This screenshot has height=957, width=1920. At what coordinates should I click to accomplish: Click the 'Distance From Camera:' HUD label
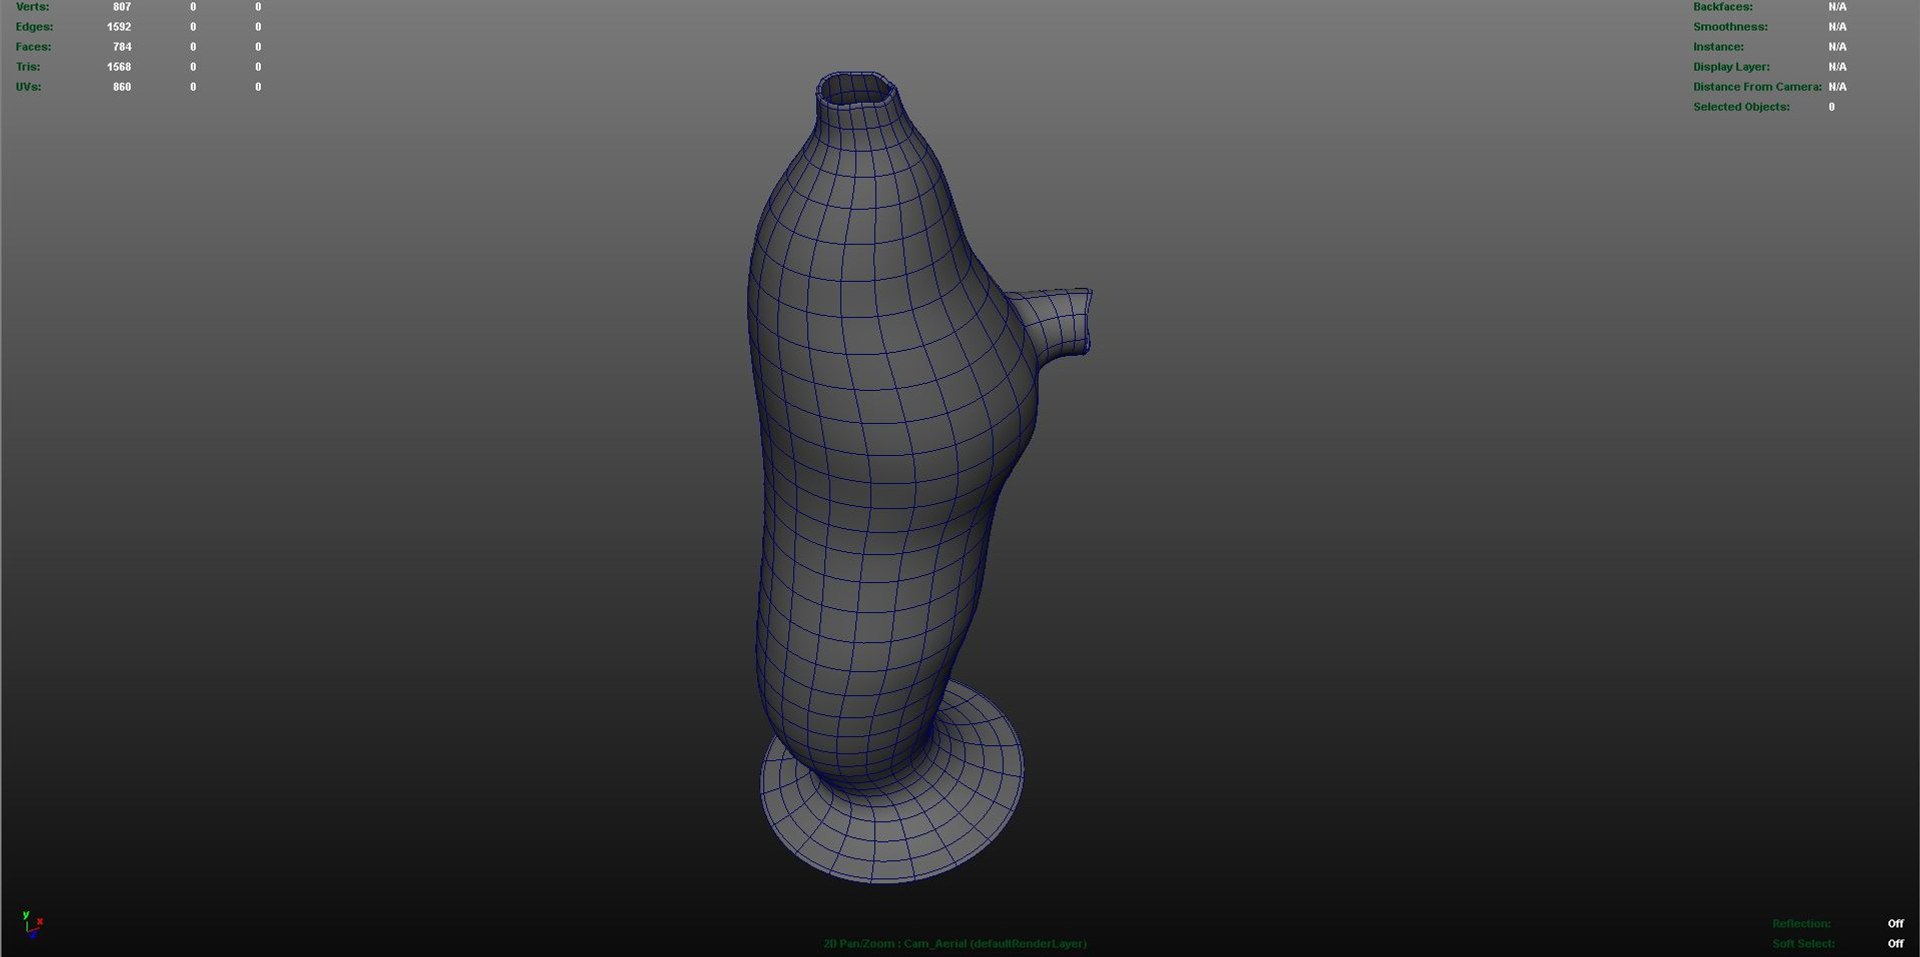point(1757,87)
